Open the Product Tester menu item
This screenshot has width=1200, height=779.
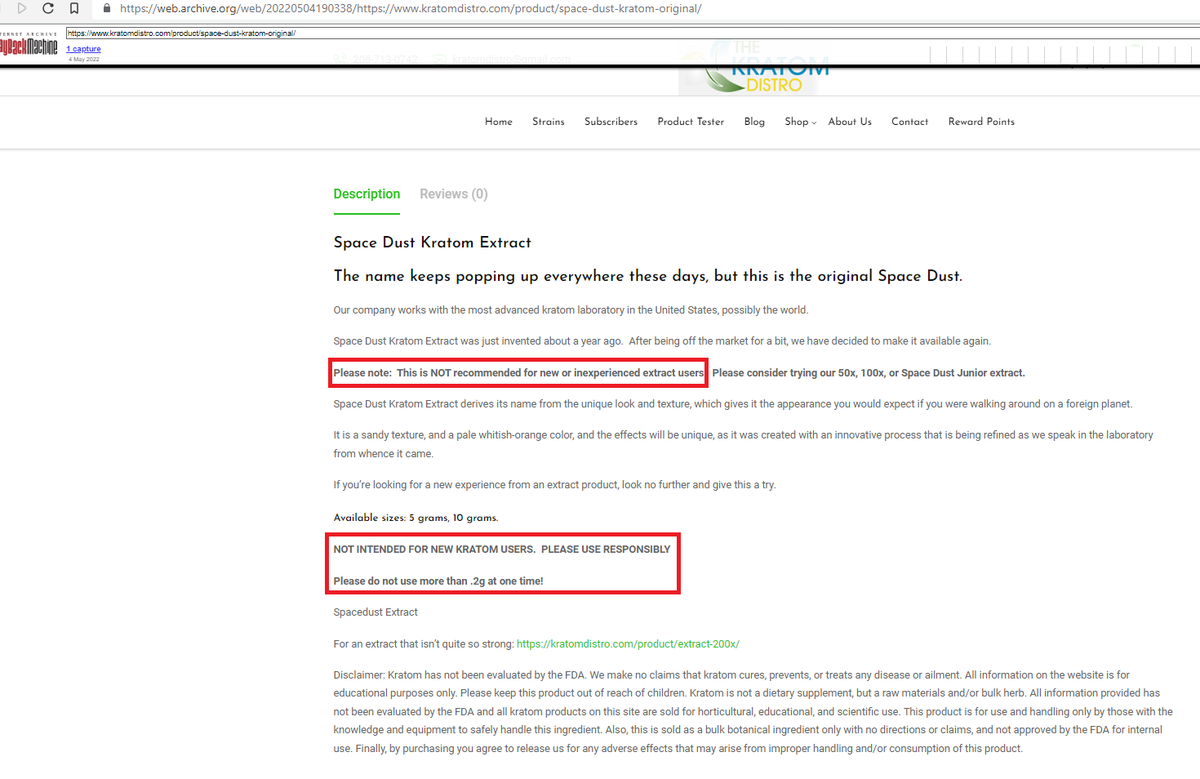point(690,122)
